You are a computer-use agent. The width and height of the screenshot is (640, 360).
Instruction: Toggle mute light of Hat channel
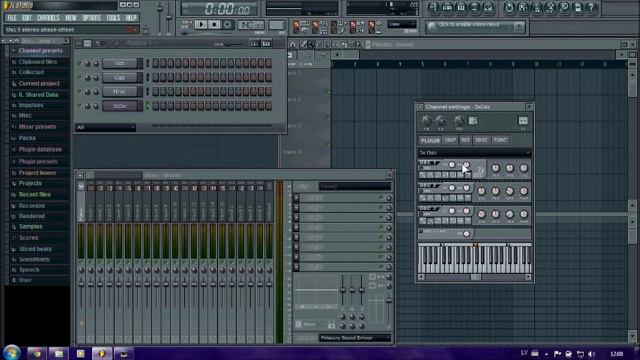[79, 92]
